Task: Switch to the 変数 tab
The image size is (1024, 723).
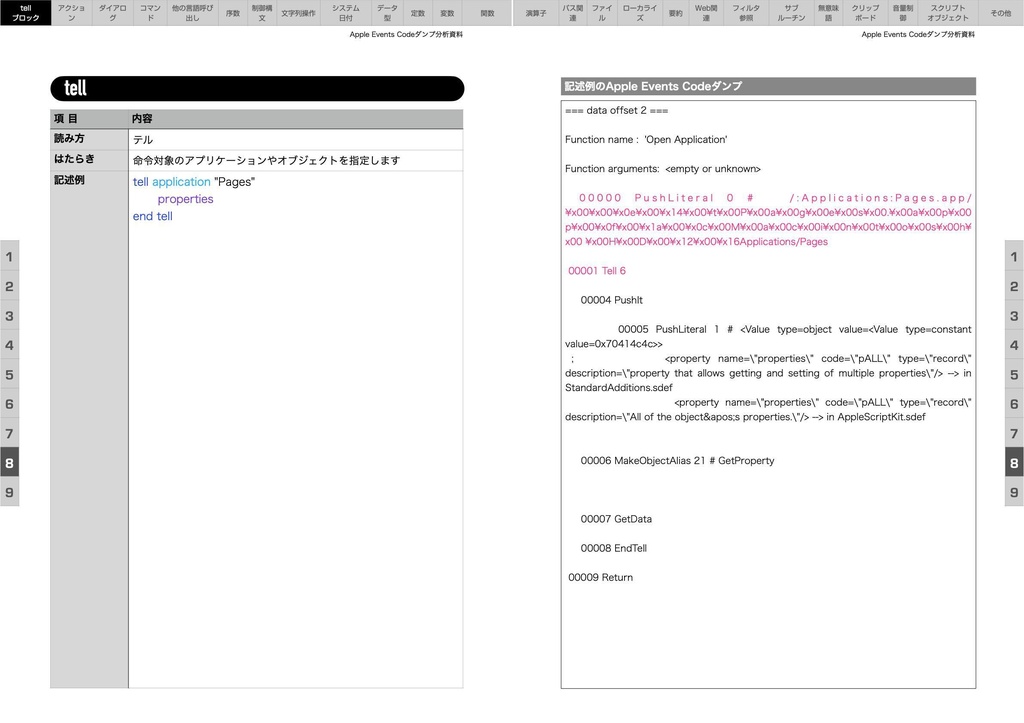Action: tap(447, 11)
